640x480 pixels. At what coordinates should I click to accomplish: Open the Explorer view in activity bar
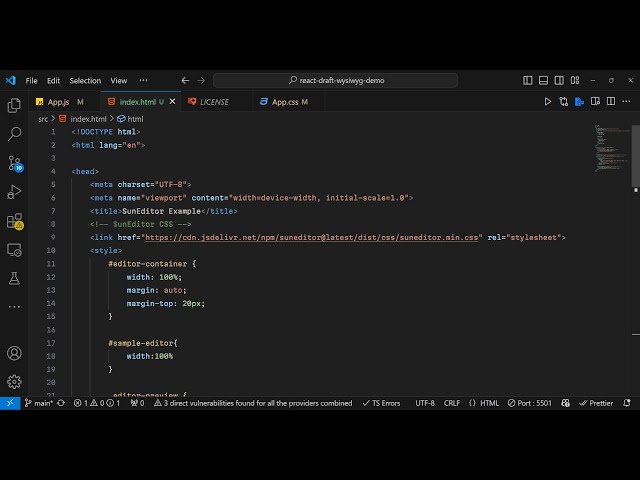point(14,105)
